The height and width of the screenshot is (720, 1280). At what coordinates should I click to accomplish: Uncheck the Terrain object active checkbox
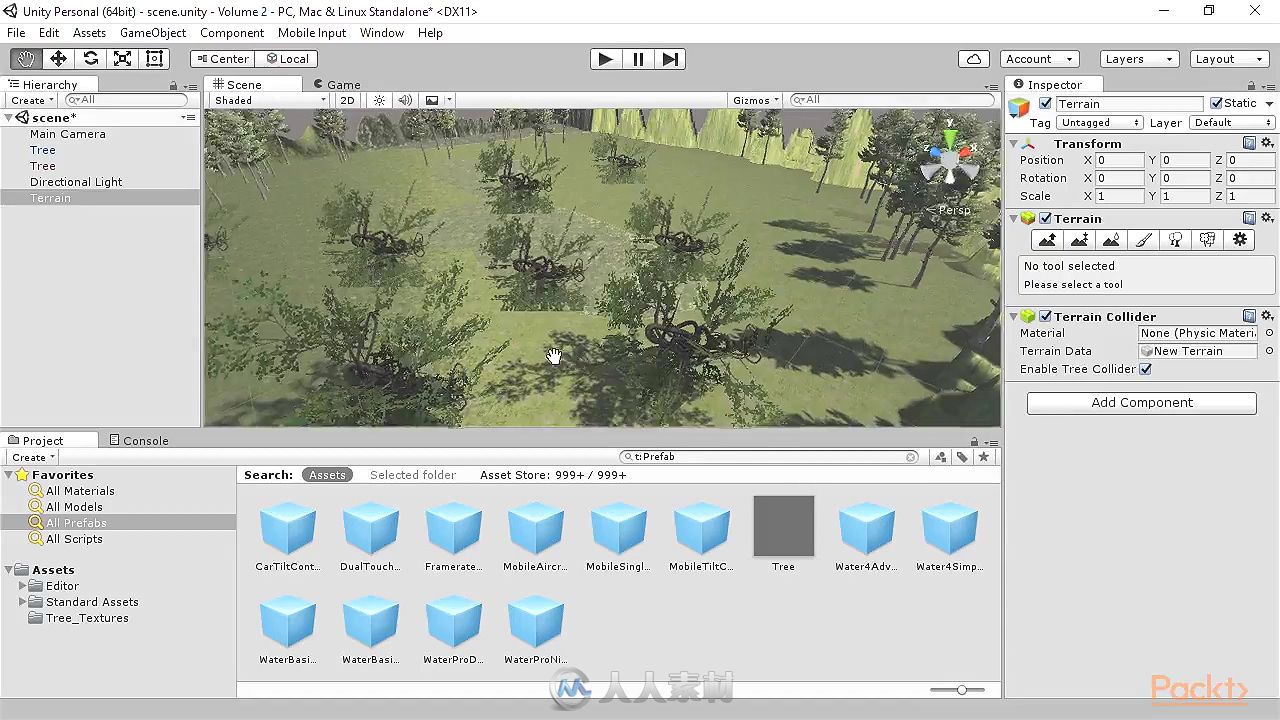click(1046, 104)
